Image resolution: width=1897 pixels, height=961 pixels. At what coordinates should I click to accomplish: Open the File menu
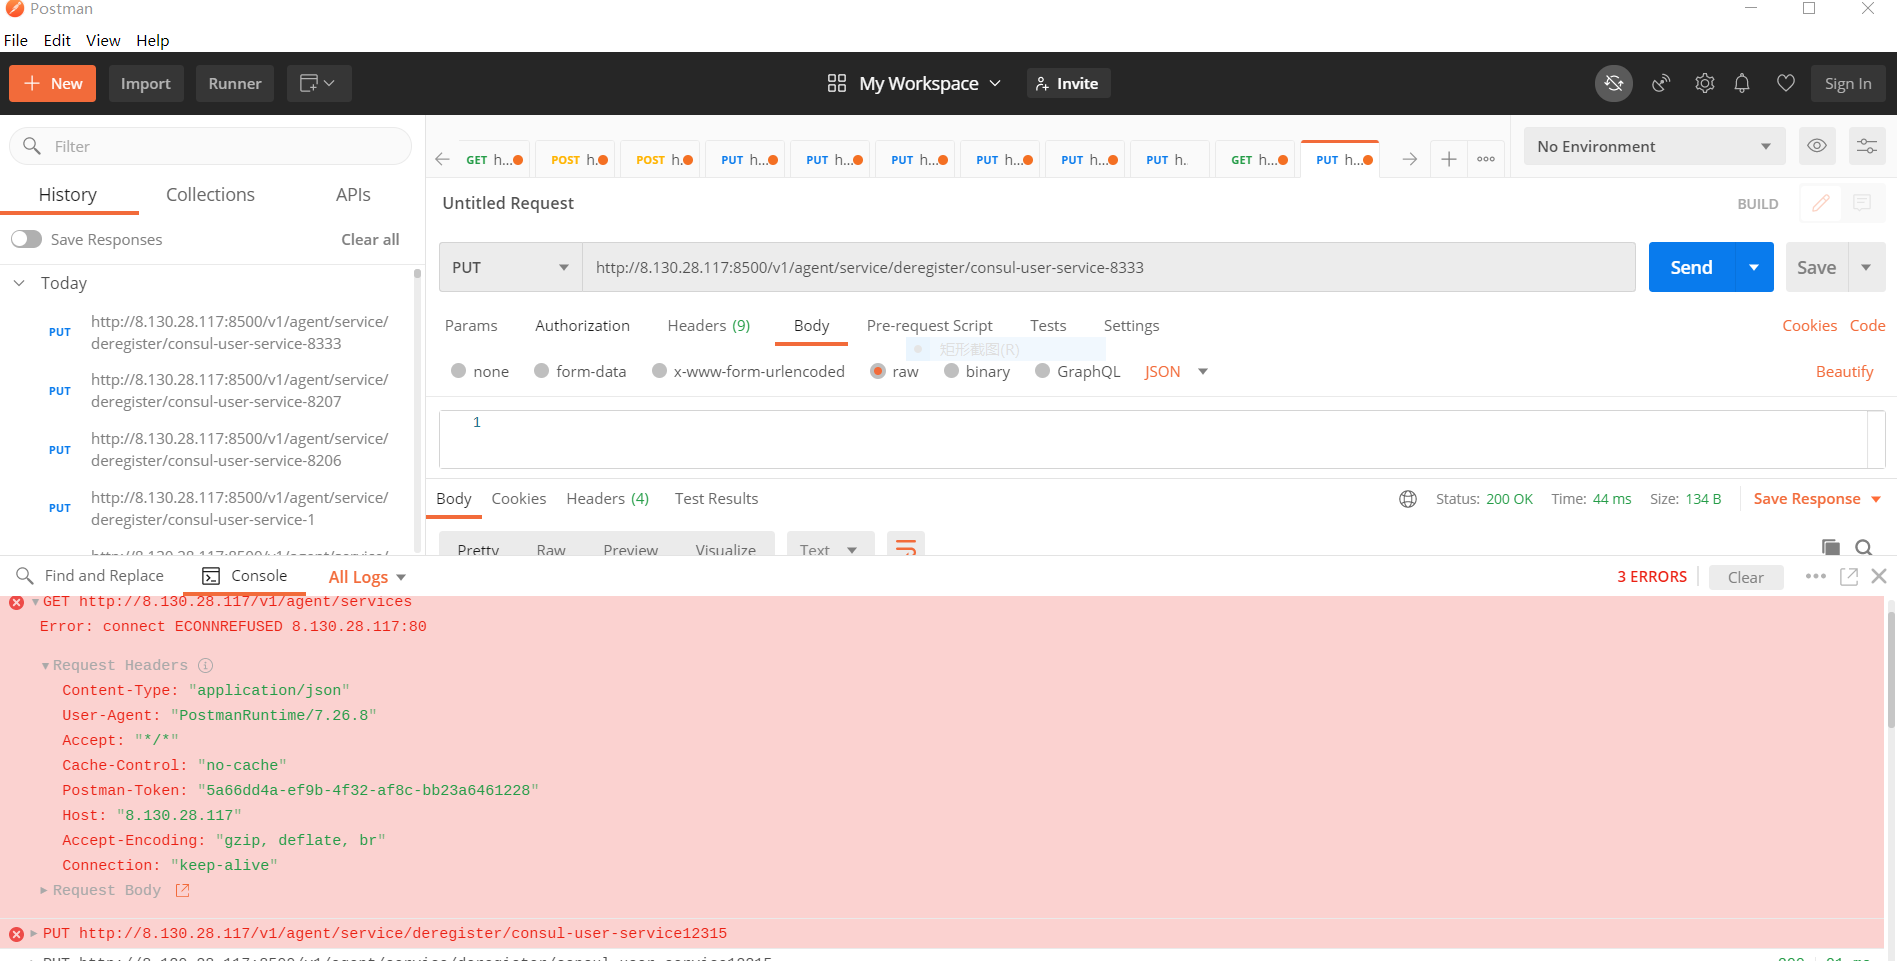(16, 40)
